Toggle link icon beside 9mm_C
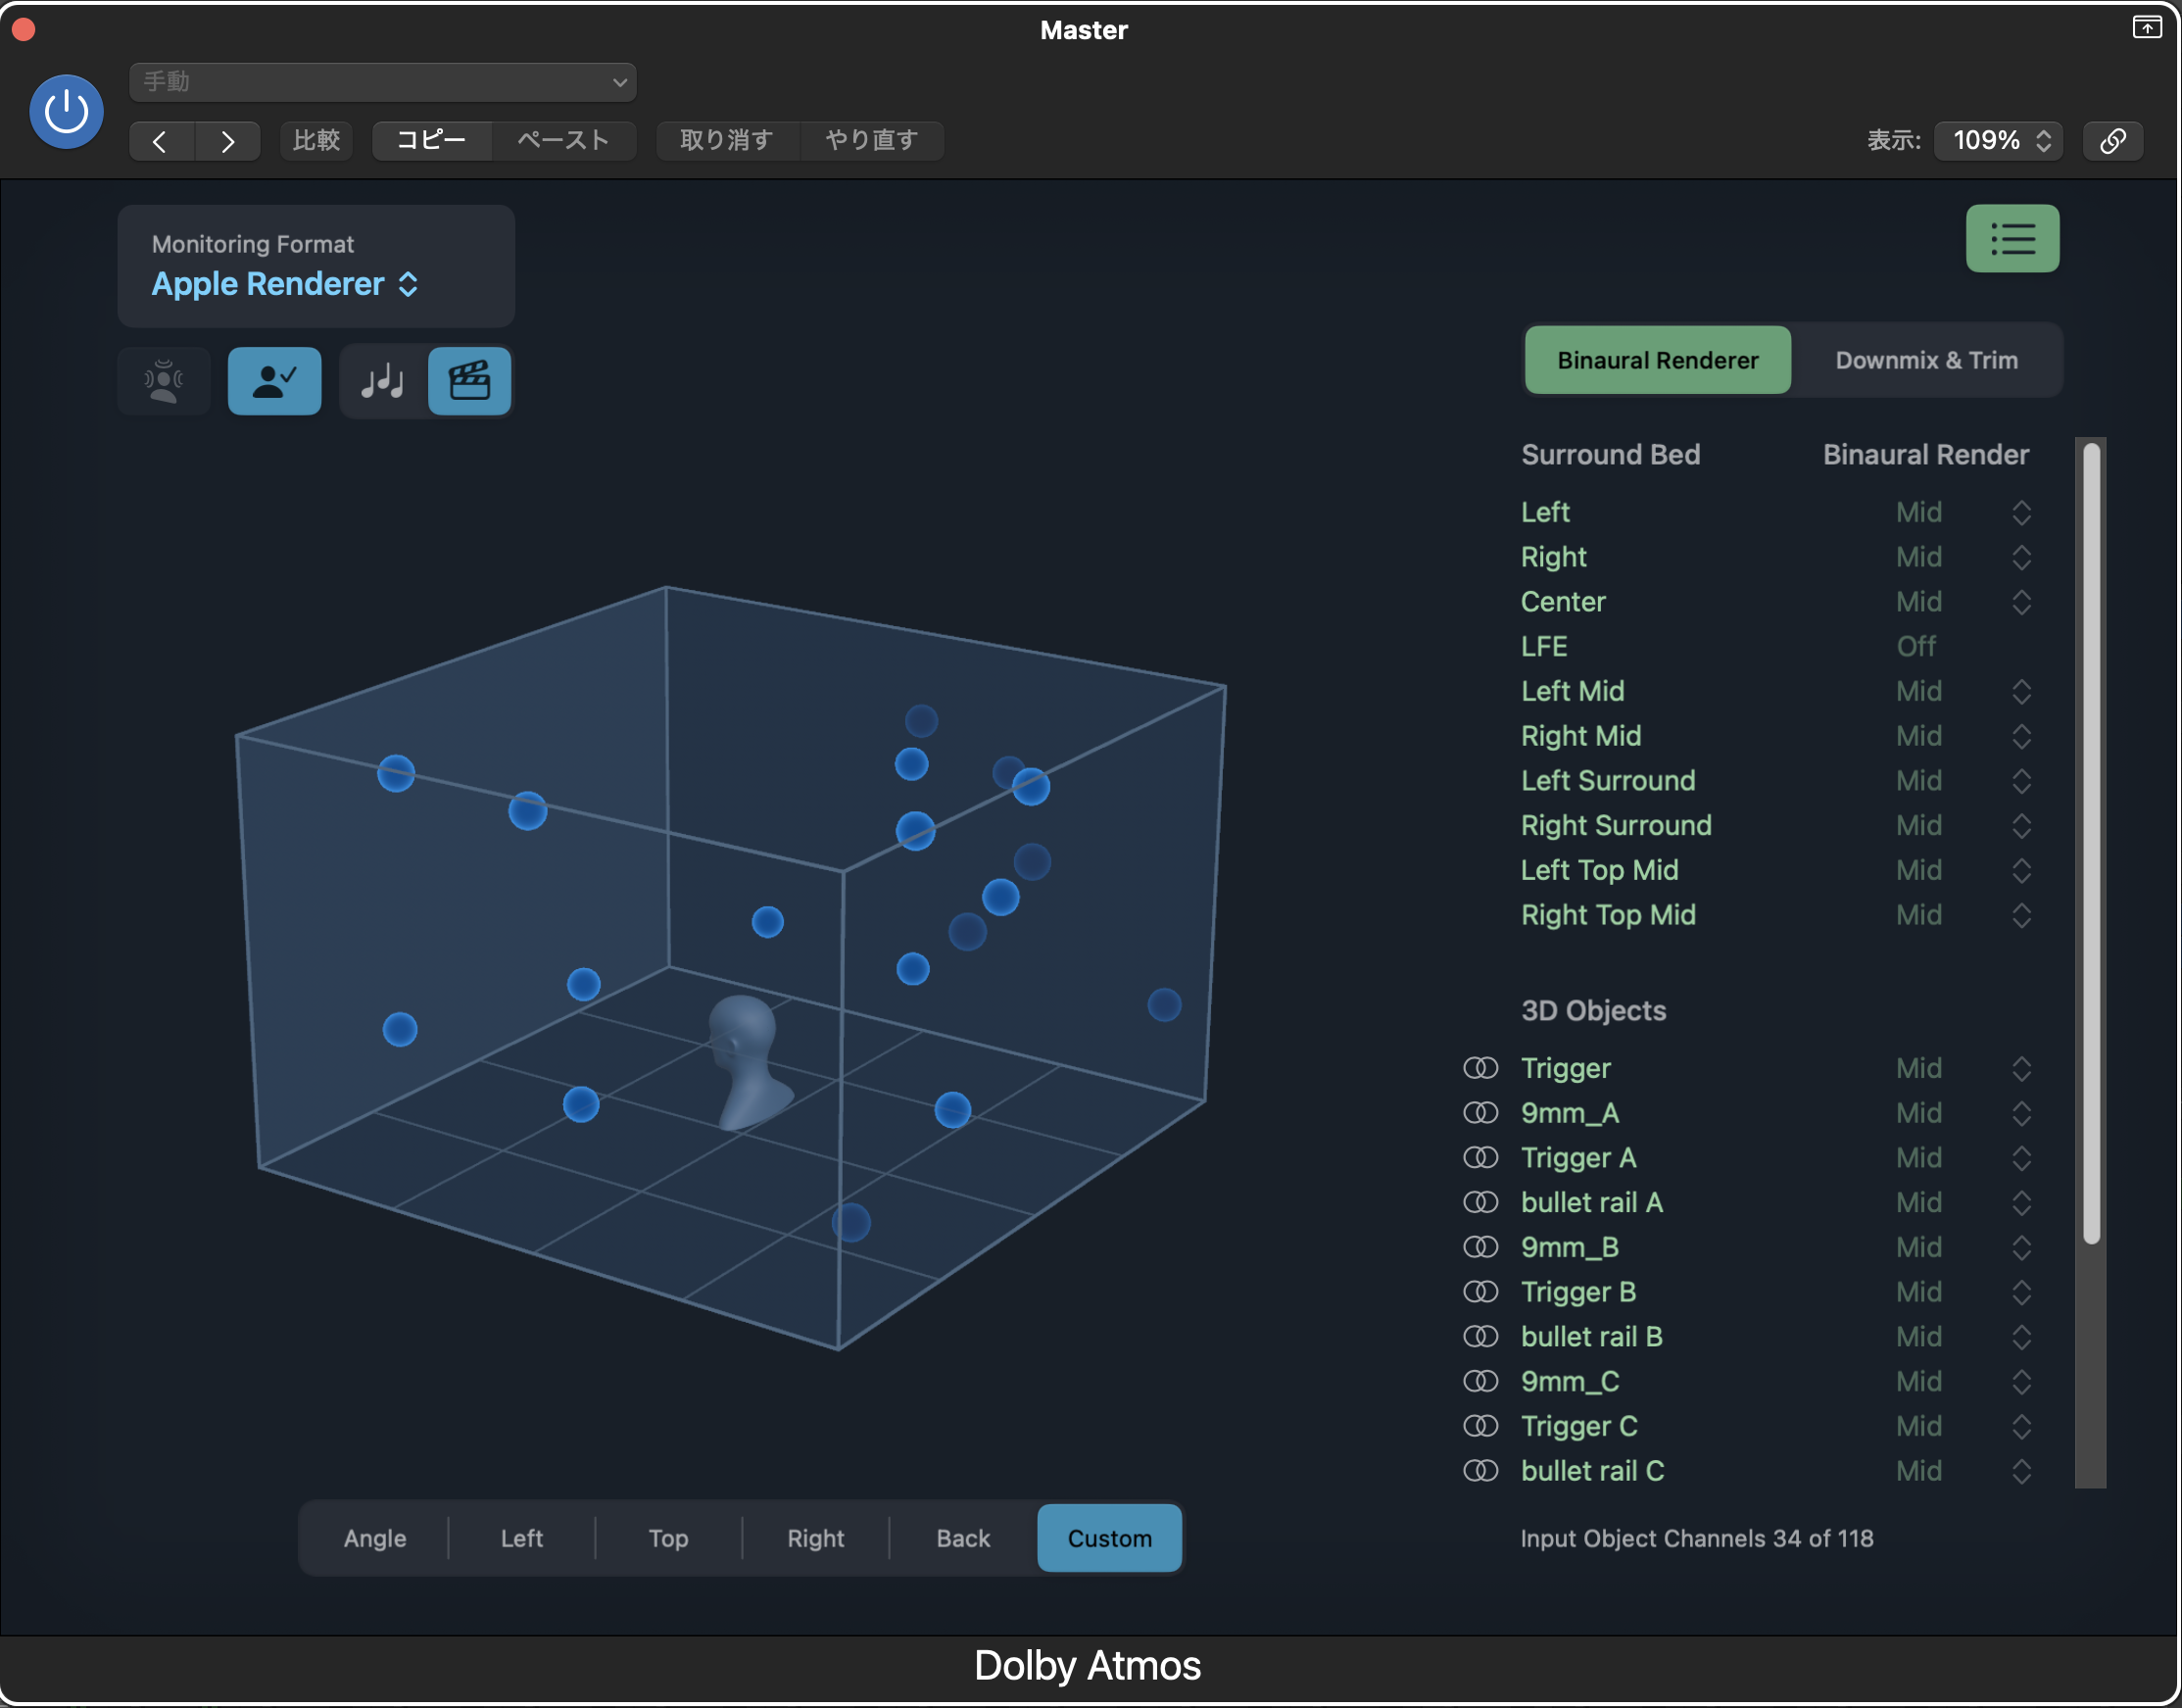Viewport: 2182px width, 1708px height. 1480,1381
